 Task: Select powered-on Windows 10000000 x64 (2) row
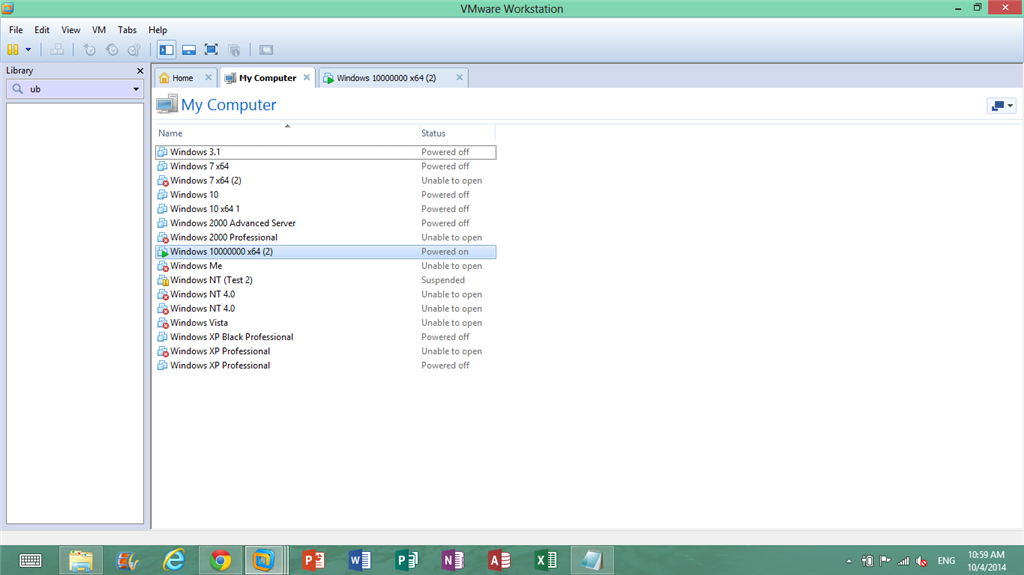pyautogui.click(x=326, y=252)
